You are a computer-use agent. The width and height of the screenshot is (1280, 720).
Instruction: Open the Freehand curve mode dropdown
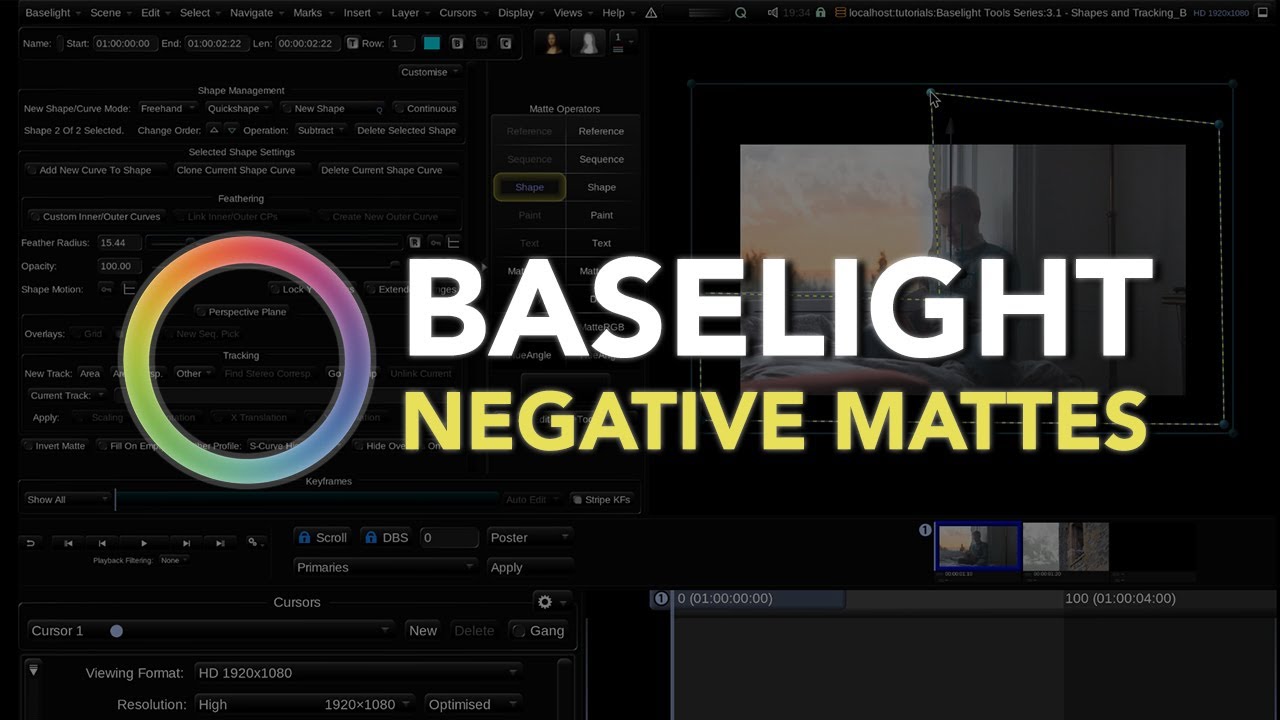167,108
